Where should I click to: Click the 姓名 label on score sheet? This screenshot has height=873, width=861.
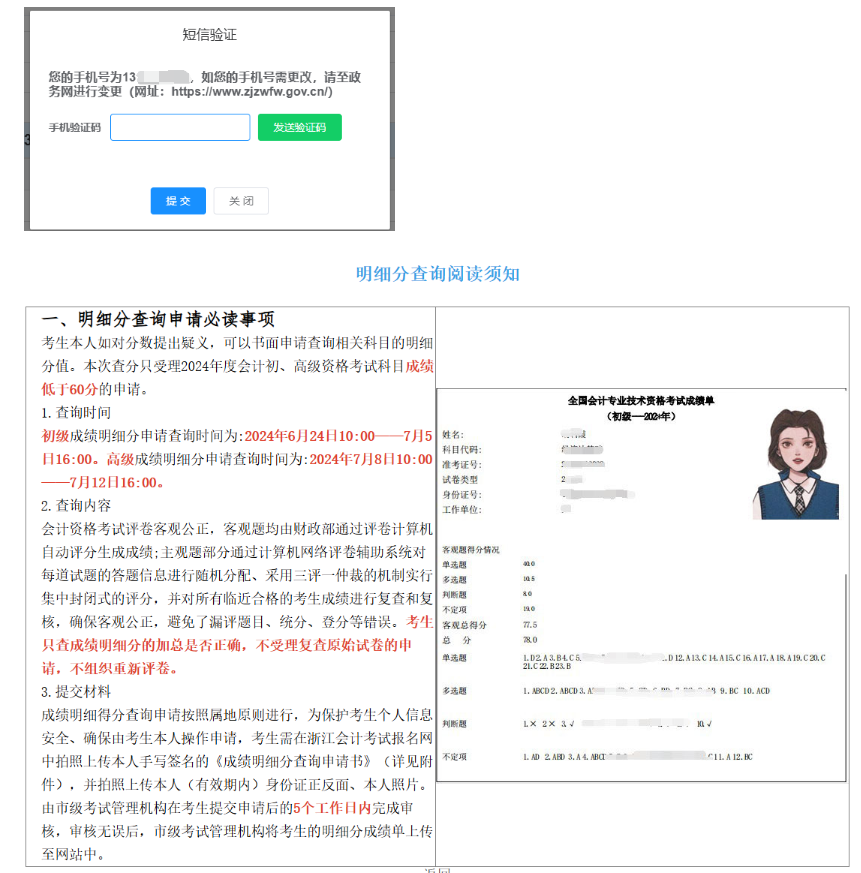coord(453,435)
